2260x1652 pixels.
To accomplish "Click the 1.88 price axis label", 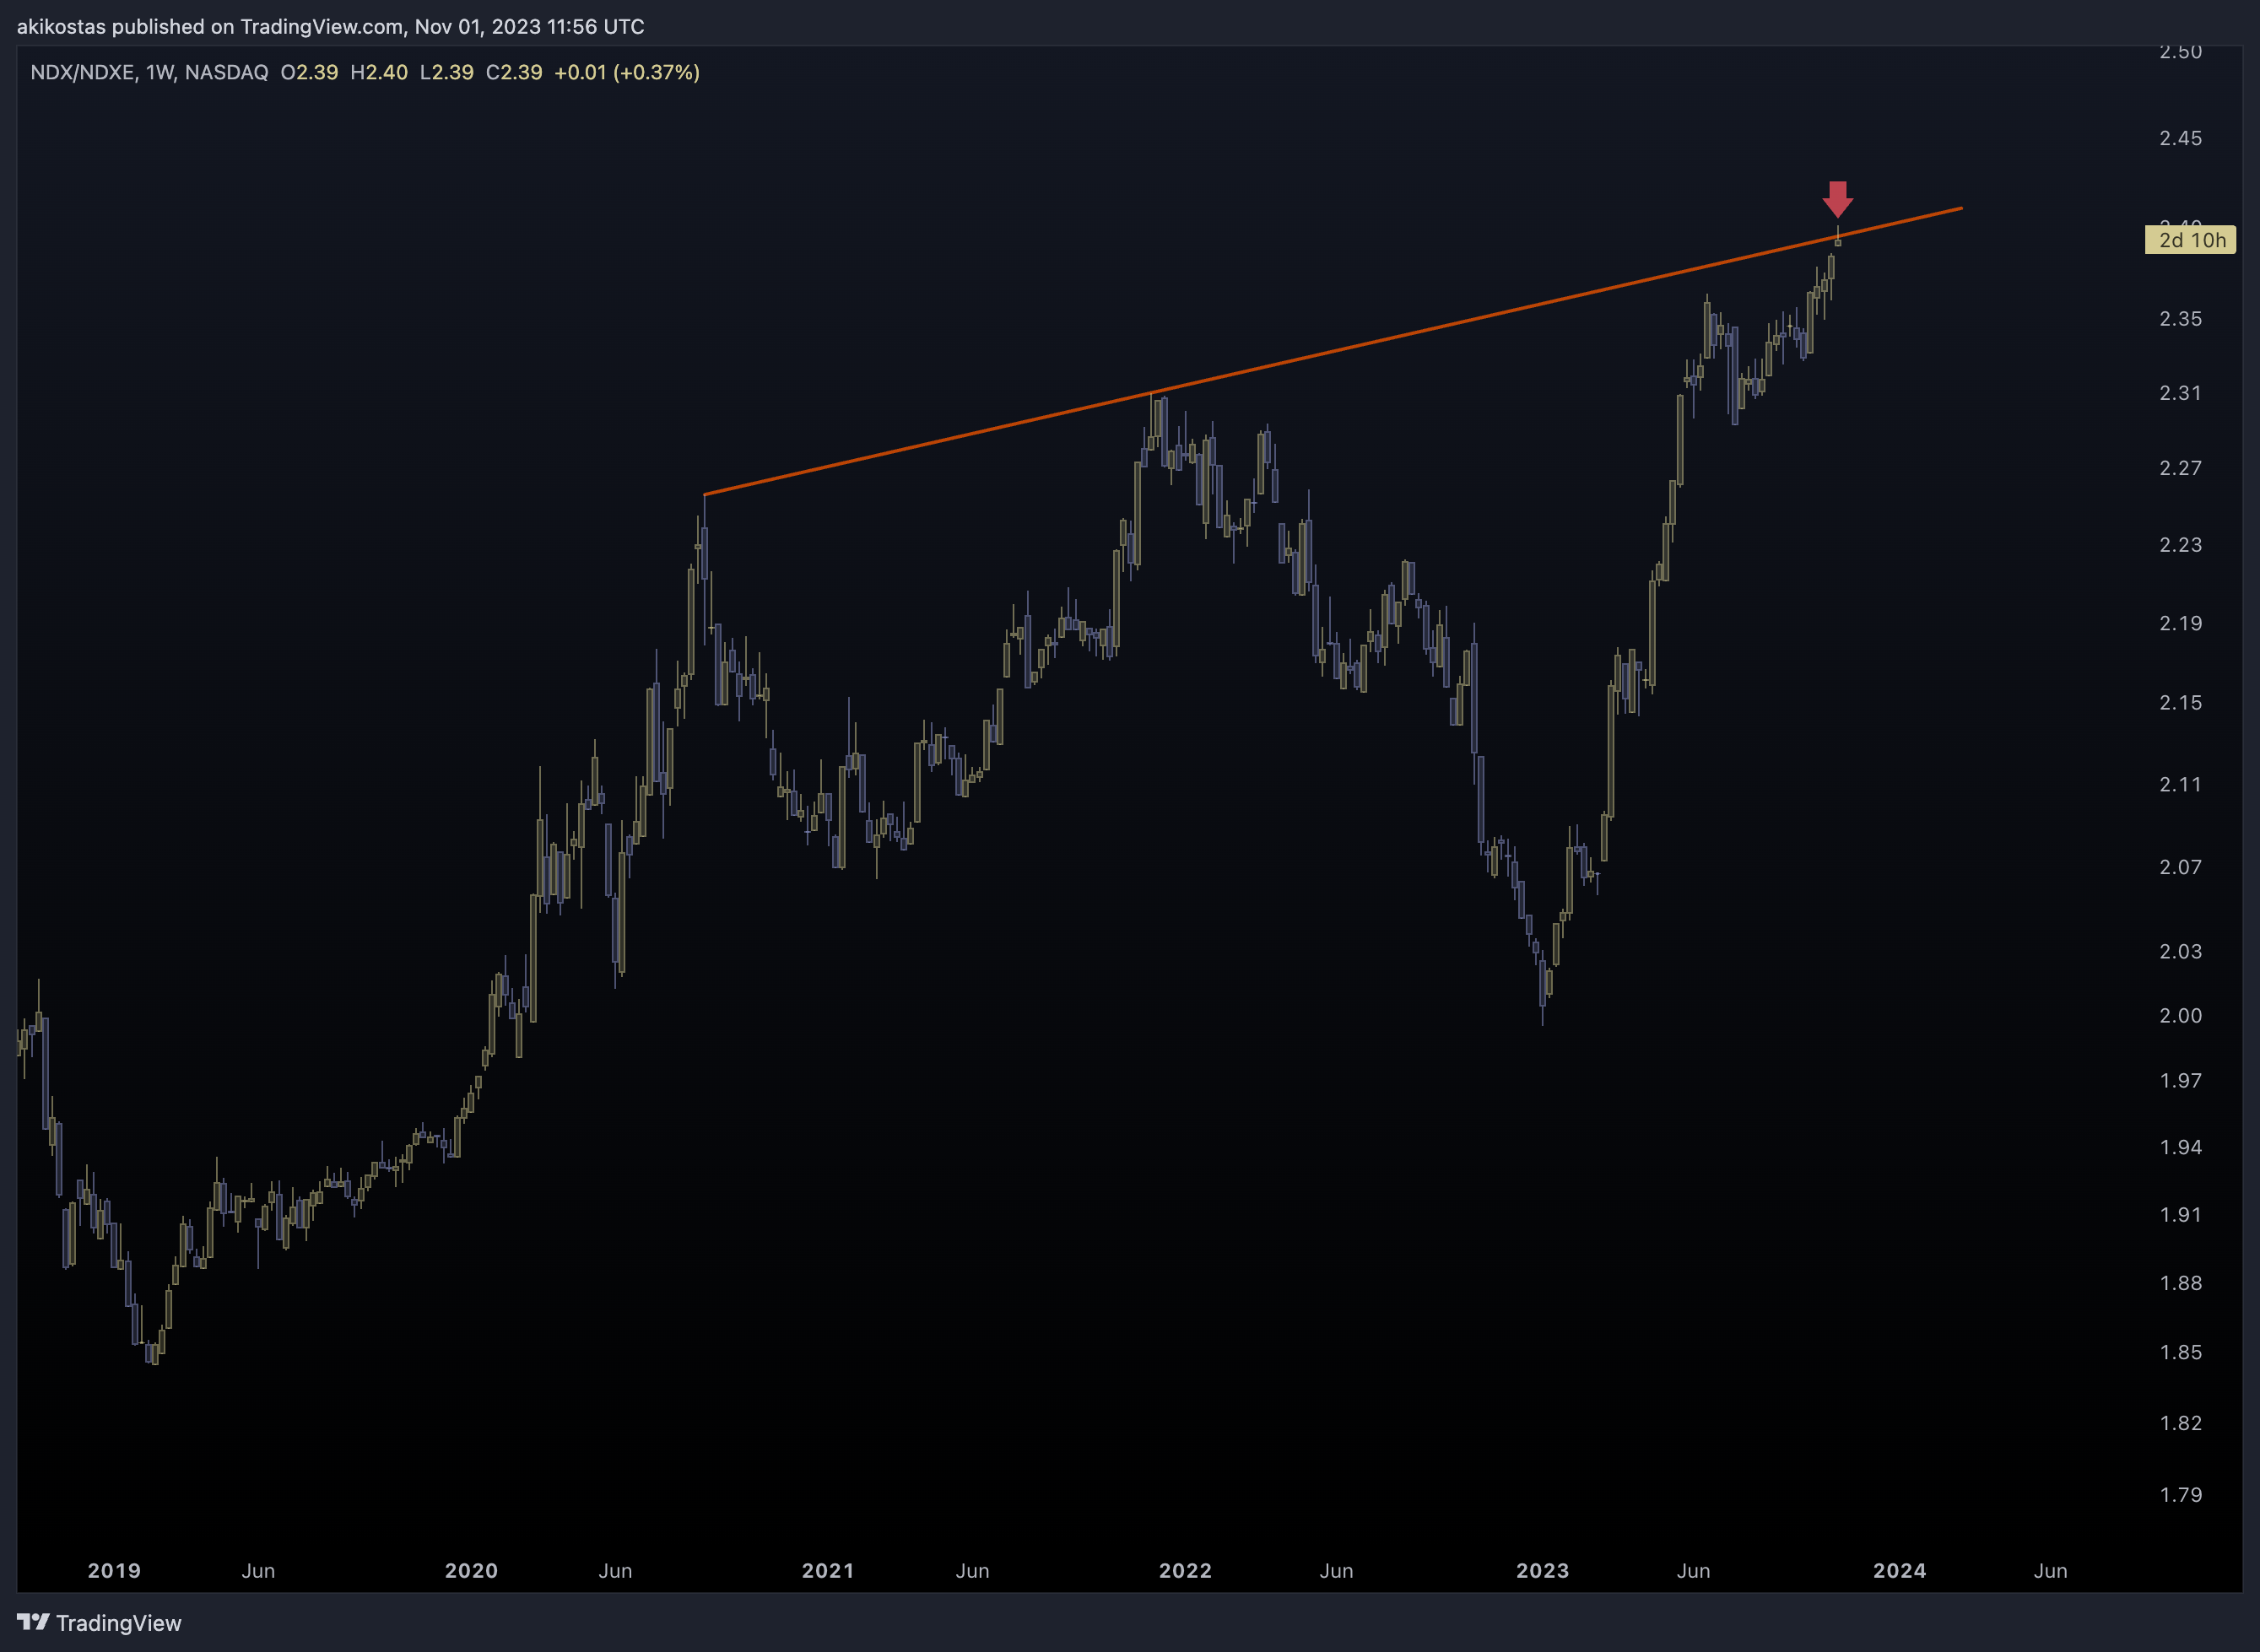I will click(2180, 1283).
